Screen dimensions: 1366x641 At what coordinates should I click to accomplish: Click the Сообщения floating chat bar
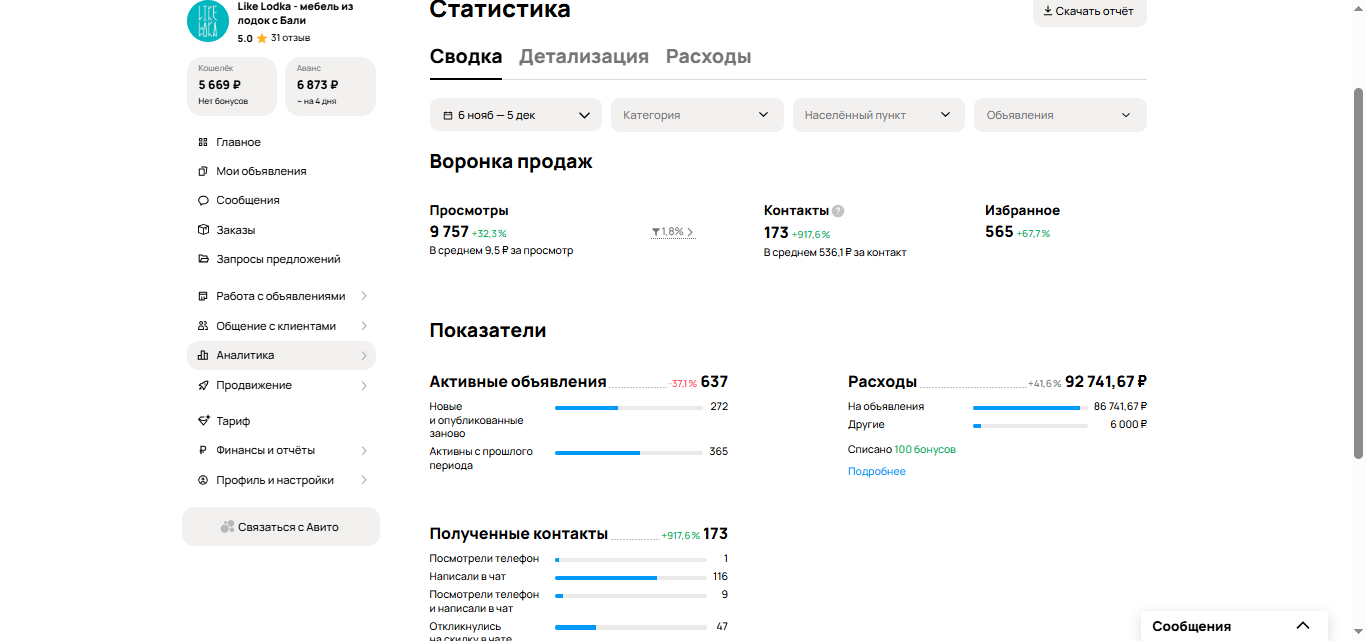[1234, 626]
